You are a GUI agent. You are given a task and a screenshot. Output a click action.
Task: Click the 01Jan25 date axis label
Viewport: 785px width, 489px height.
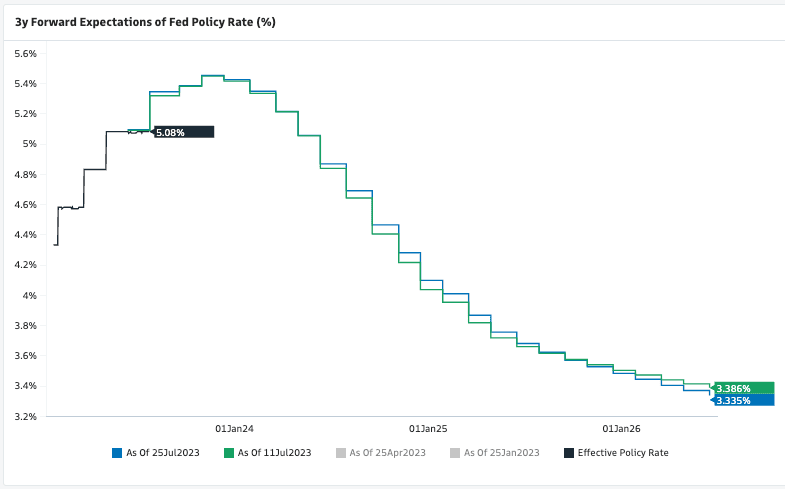pyautogui.click(x=429, y=428)
